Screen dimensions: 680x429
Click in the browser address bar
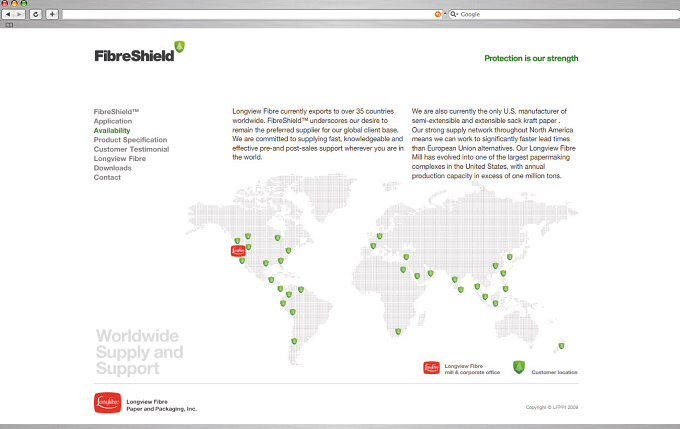tap(248, 14)
